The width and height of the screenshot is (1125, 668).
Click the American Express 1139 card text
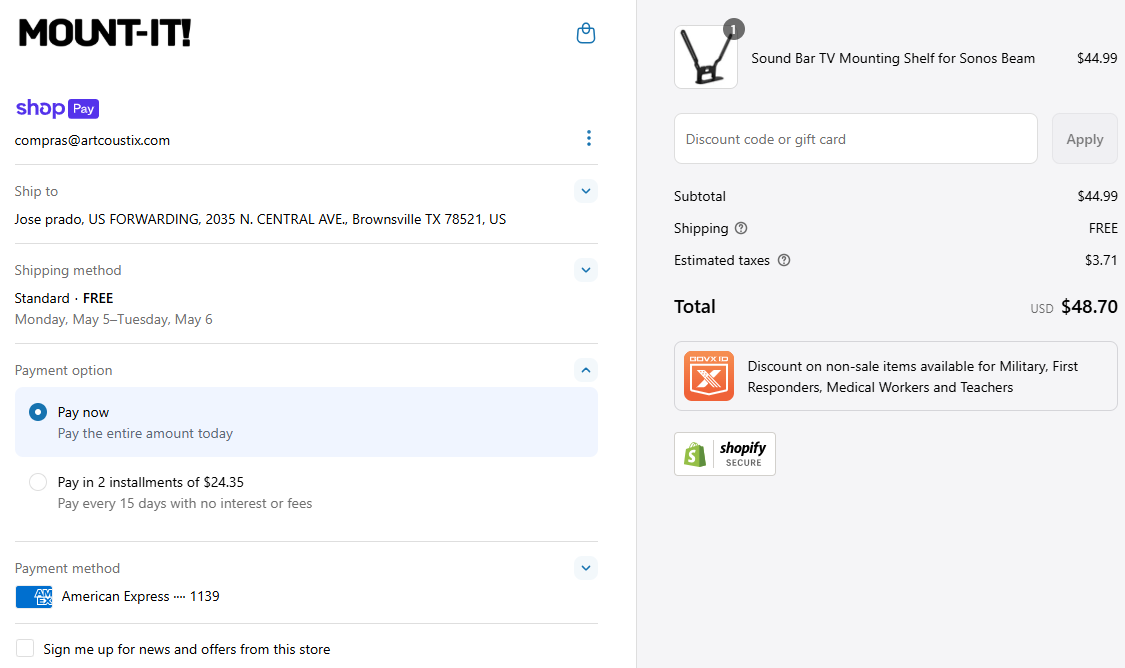click(x=141, y=596)
